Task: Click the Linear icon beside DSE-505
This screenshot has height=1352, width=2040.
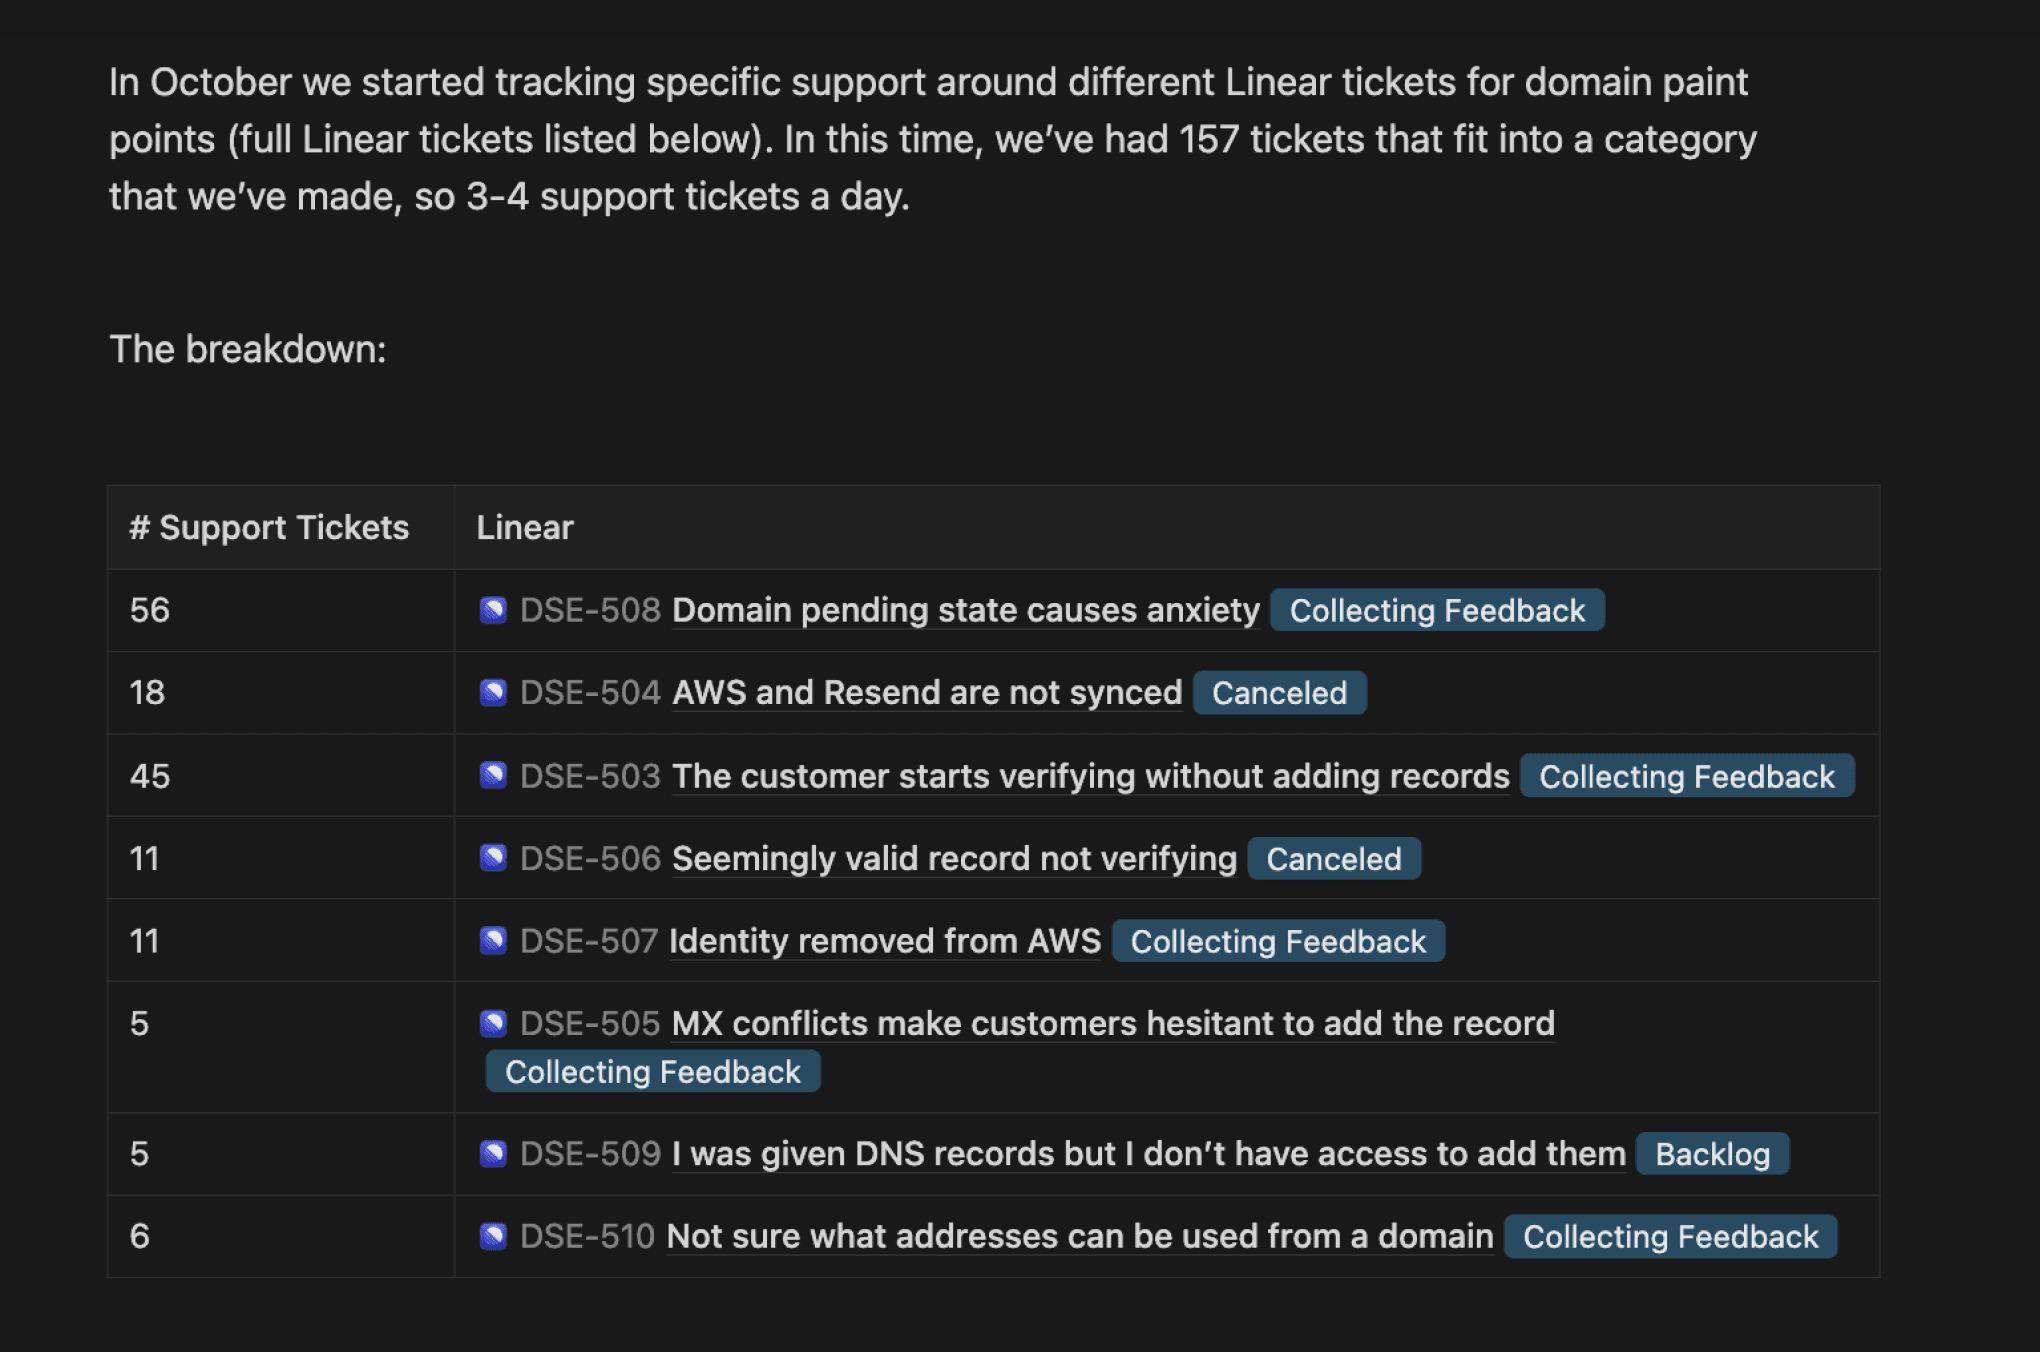Action: coord(493,1023)
